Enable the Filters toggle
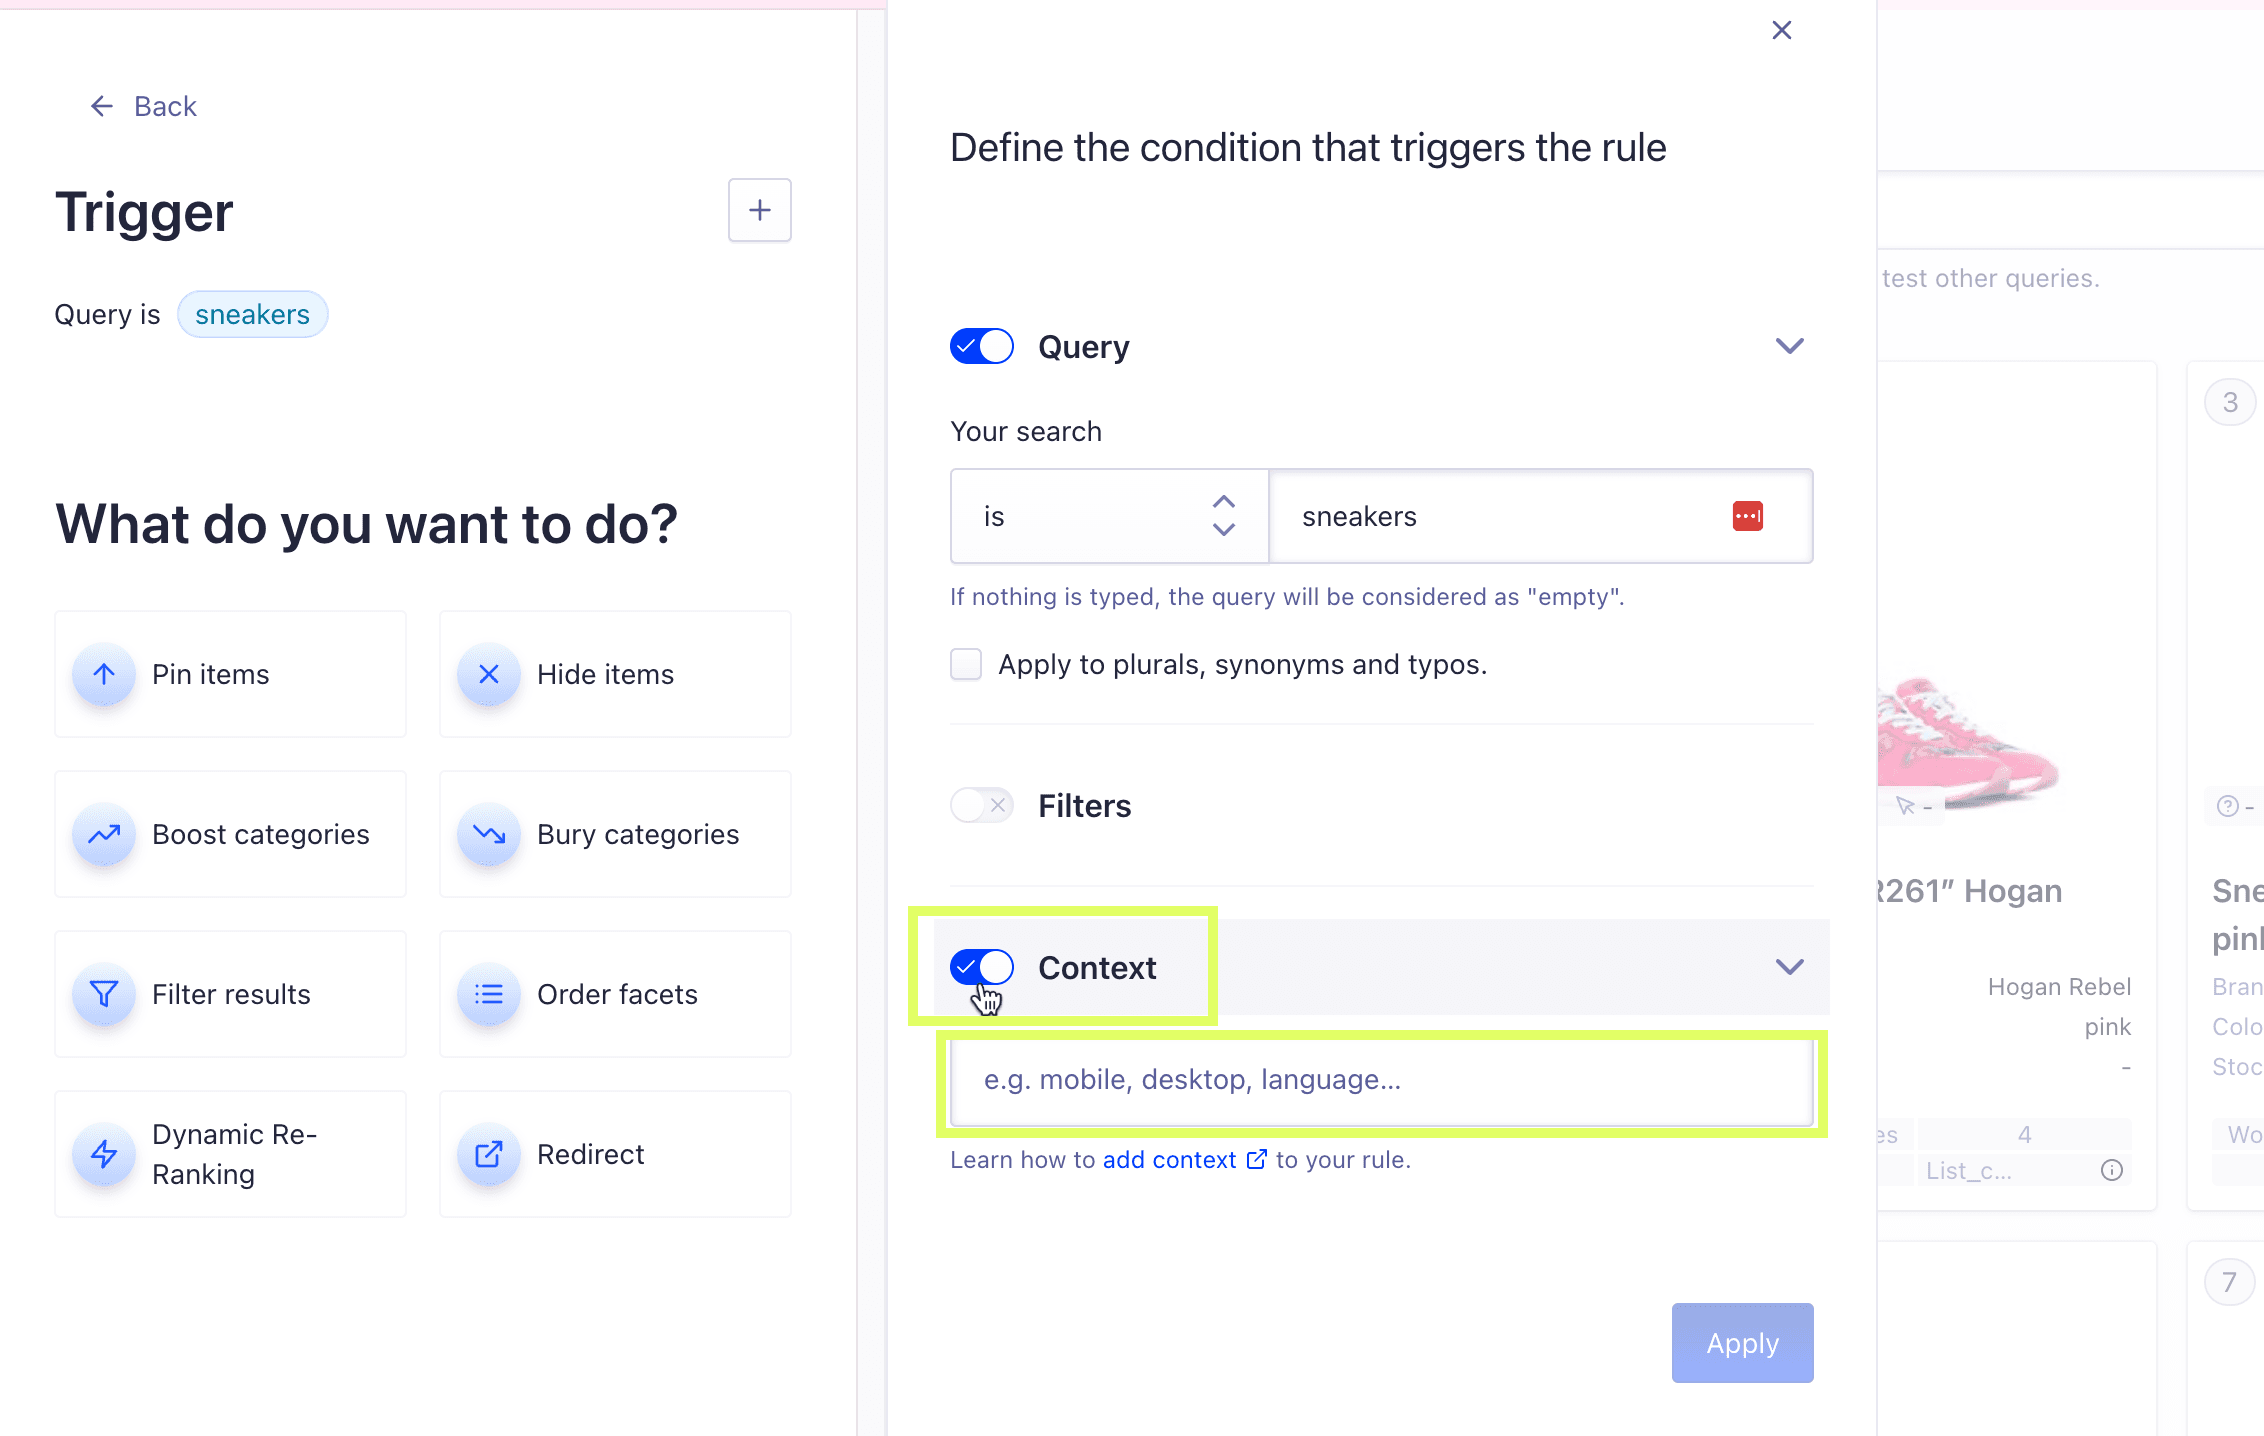The height and width of the screenshot is (1436, 2264). click(x=982, y=805)
